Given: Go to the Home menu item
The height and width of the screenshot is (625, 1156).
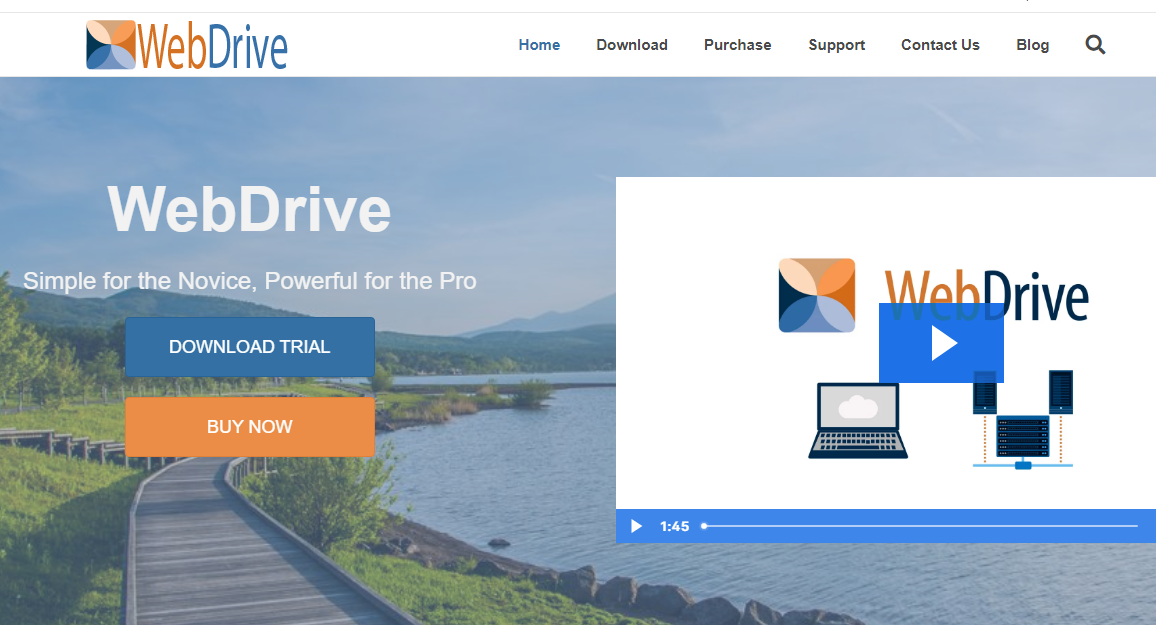Looking at the screenshot, I should click(x=539, y=45).
